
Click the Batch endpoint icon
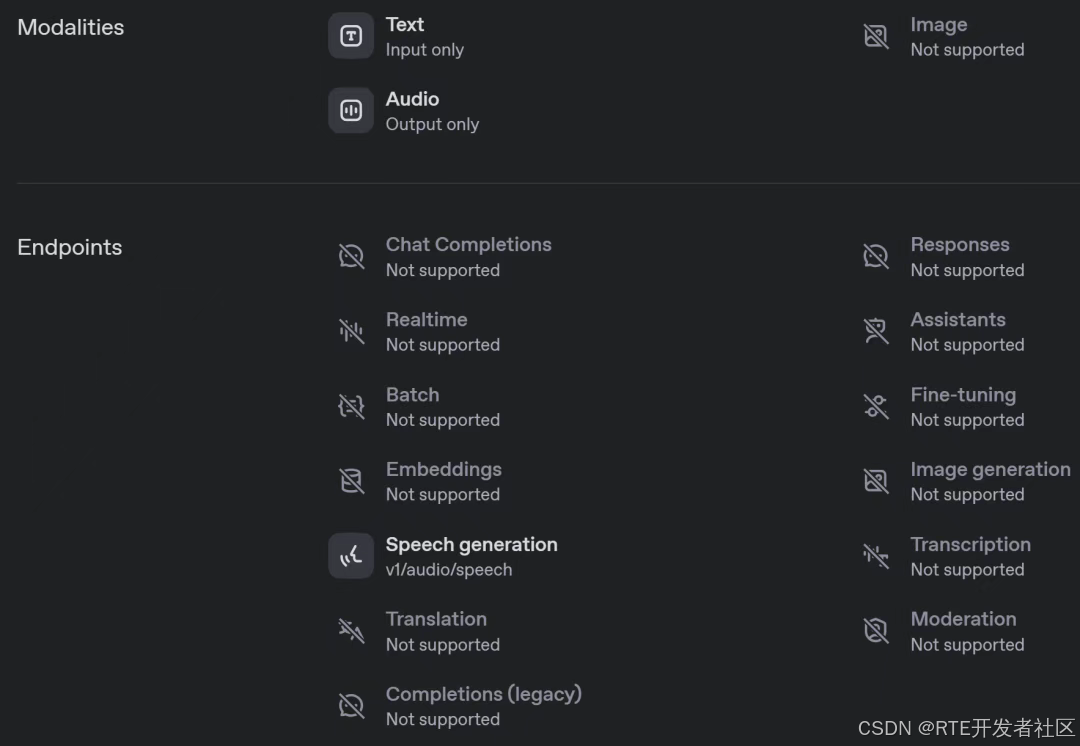pyautogui.click(x=351, y=406)
